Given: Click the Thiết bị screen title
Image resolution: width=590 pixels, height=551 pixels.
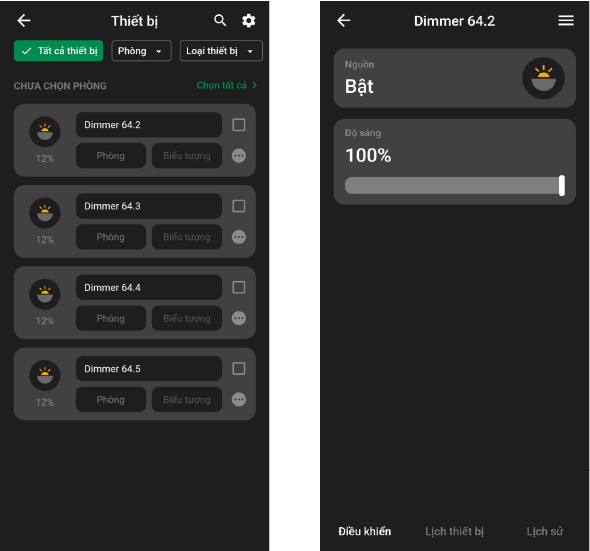Looking at the screenshot, I should pos(134,21).
